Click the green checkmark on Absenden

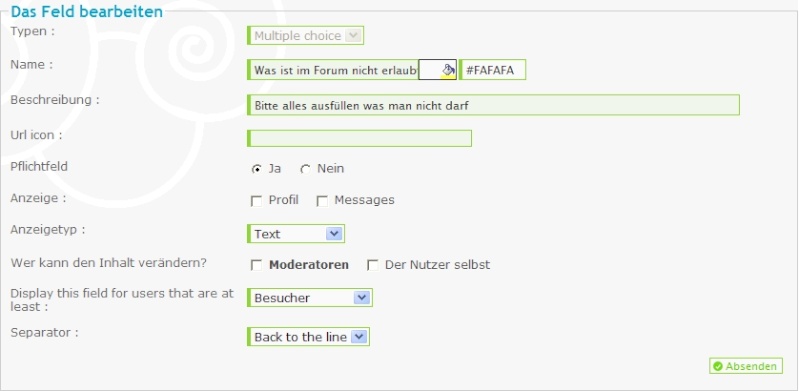pyautogui.click(x=718, y=366)
